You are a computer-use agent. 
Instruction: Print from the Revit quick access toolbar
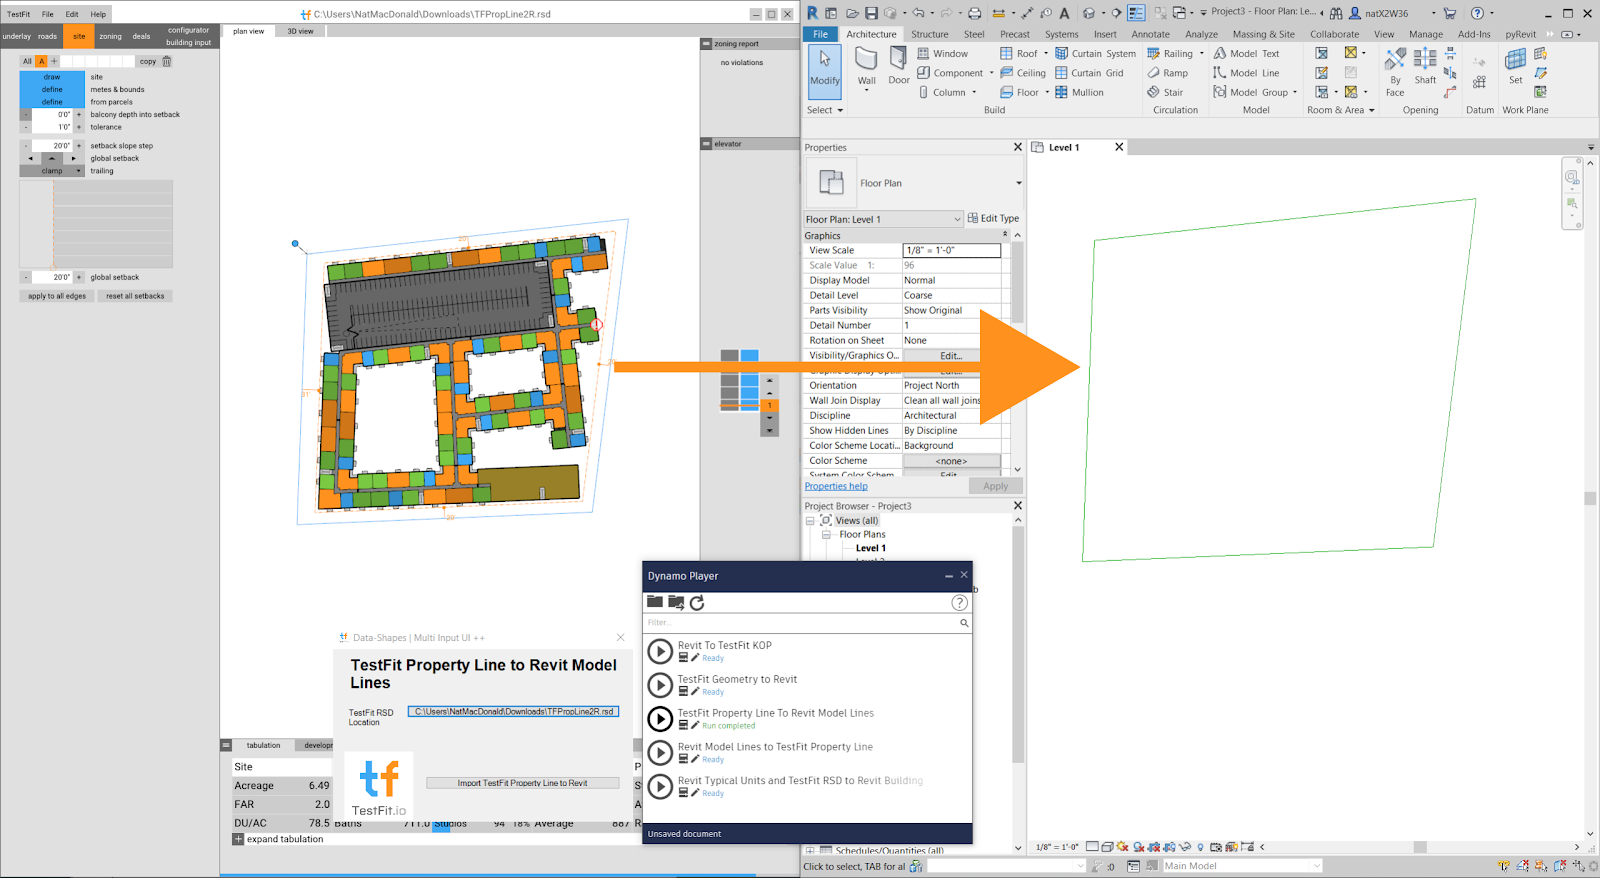[974, 13]
